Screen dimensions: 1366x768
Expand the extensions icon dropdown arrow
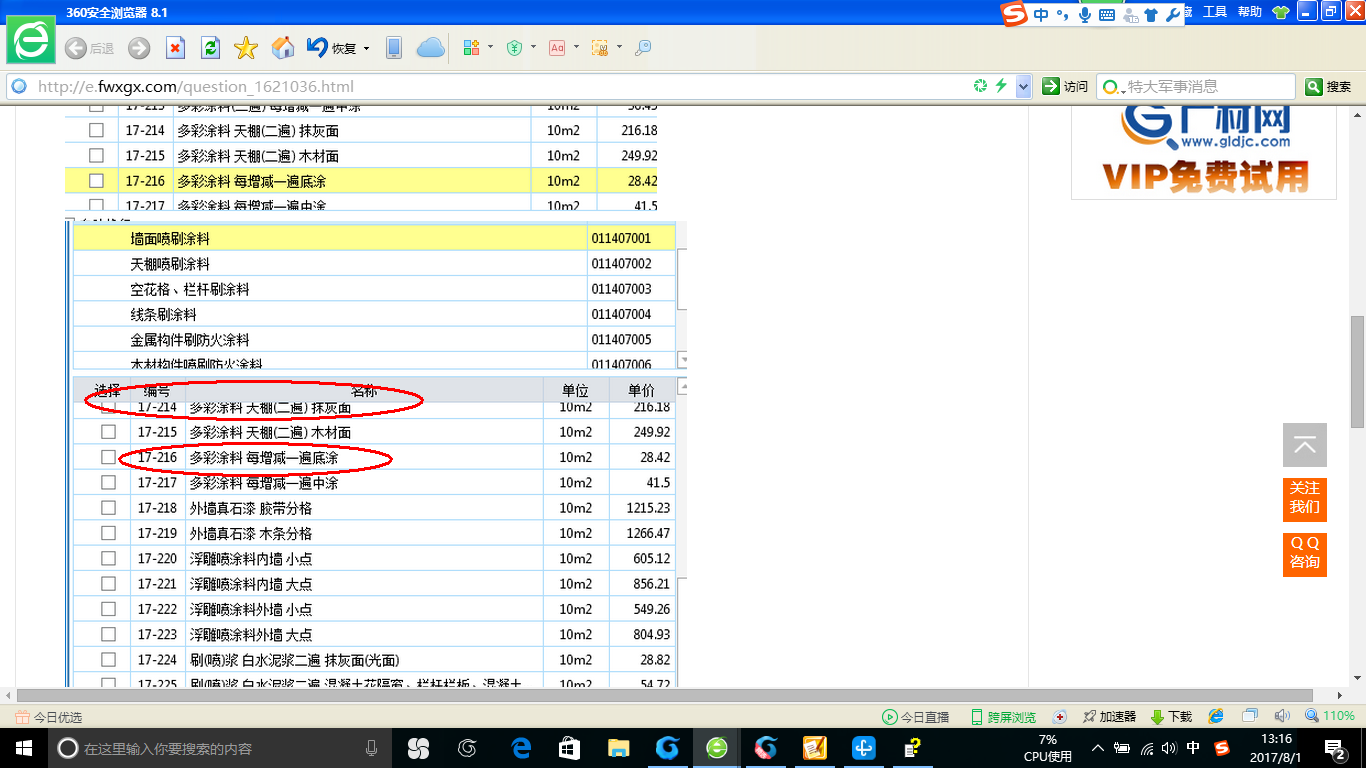[490, 48]
